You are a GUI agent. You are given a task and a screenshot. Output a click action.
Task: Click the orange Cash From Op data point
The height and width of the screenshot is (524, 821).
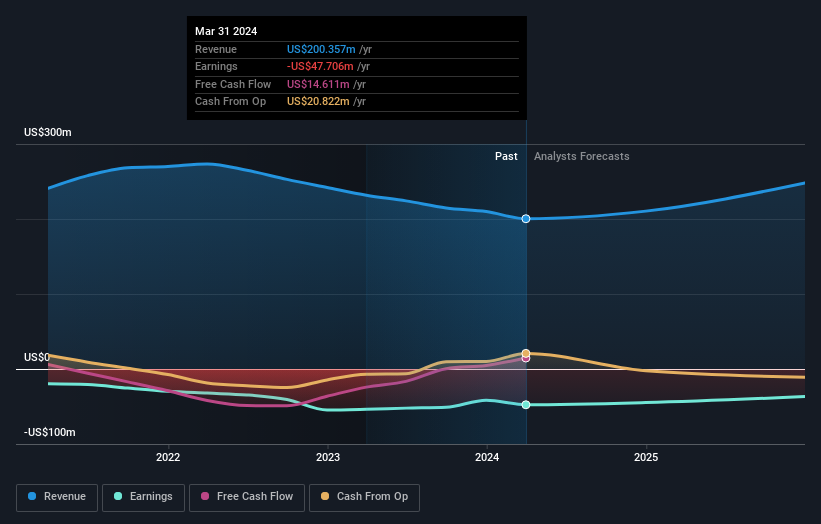click(x=526, y=353)
